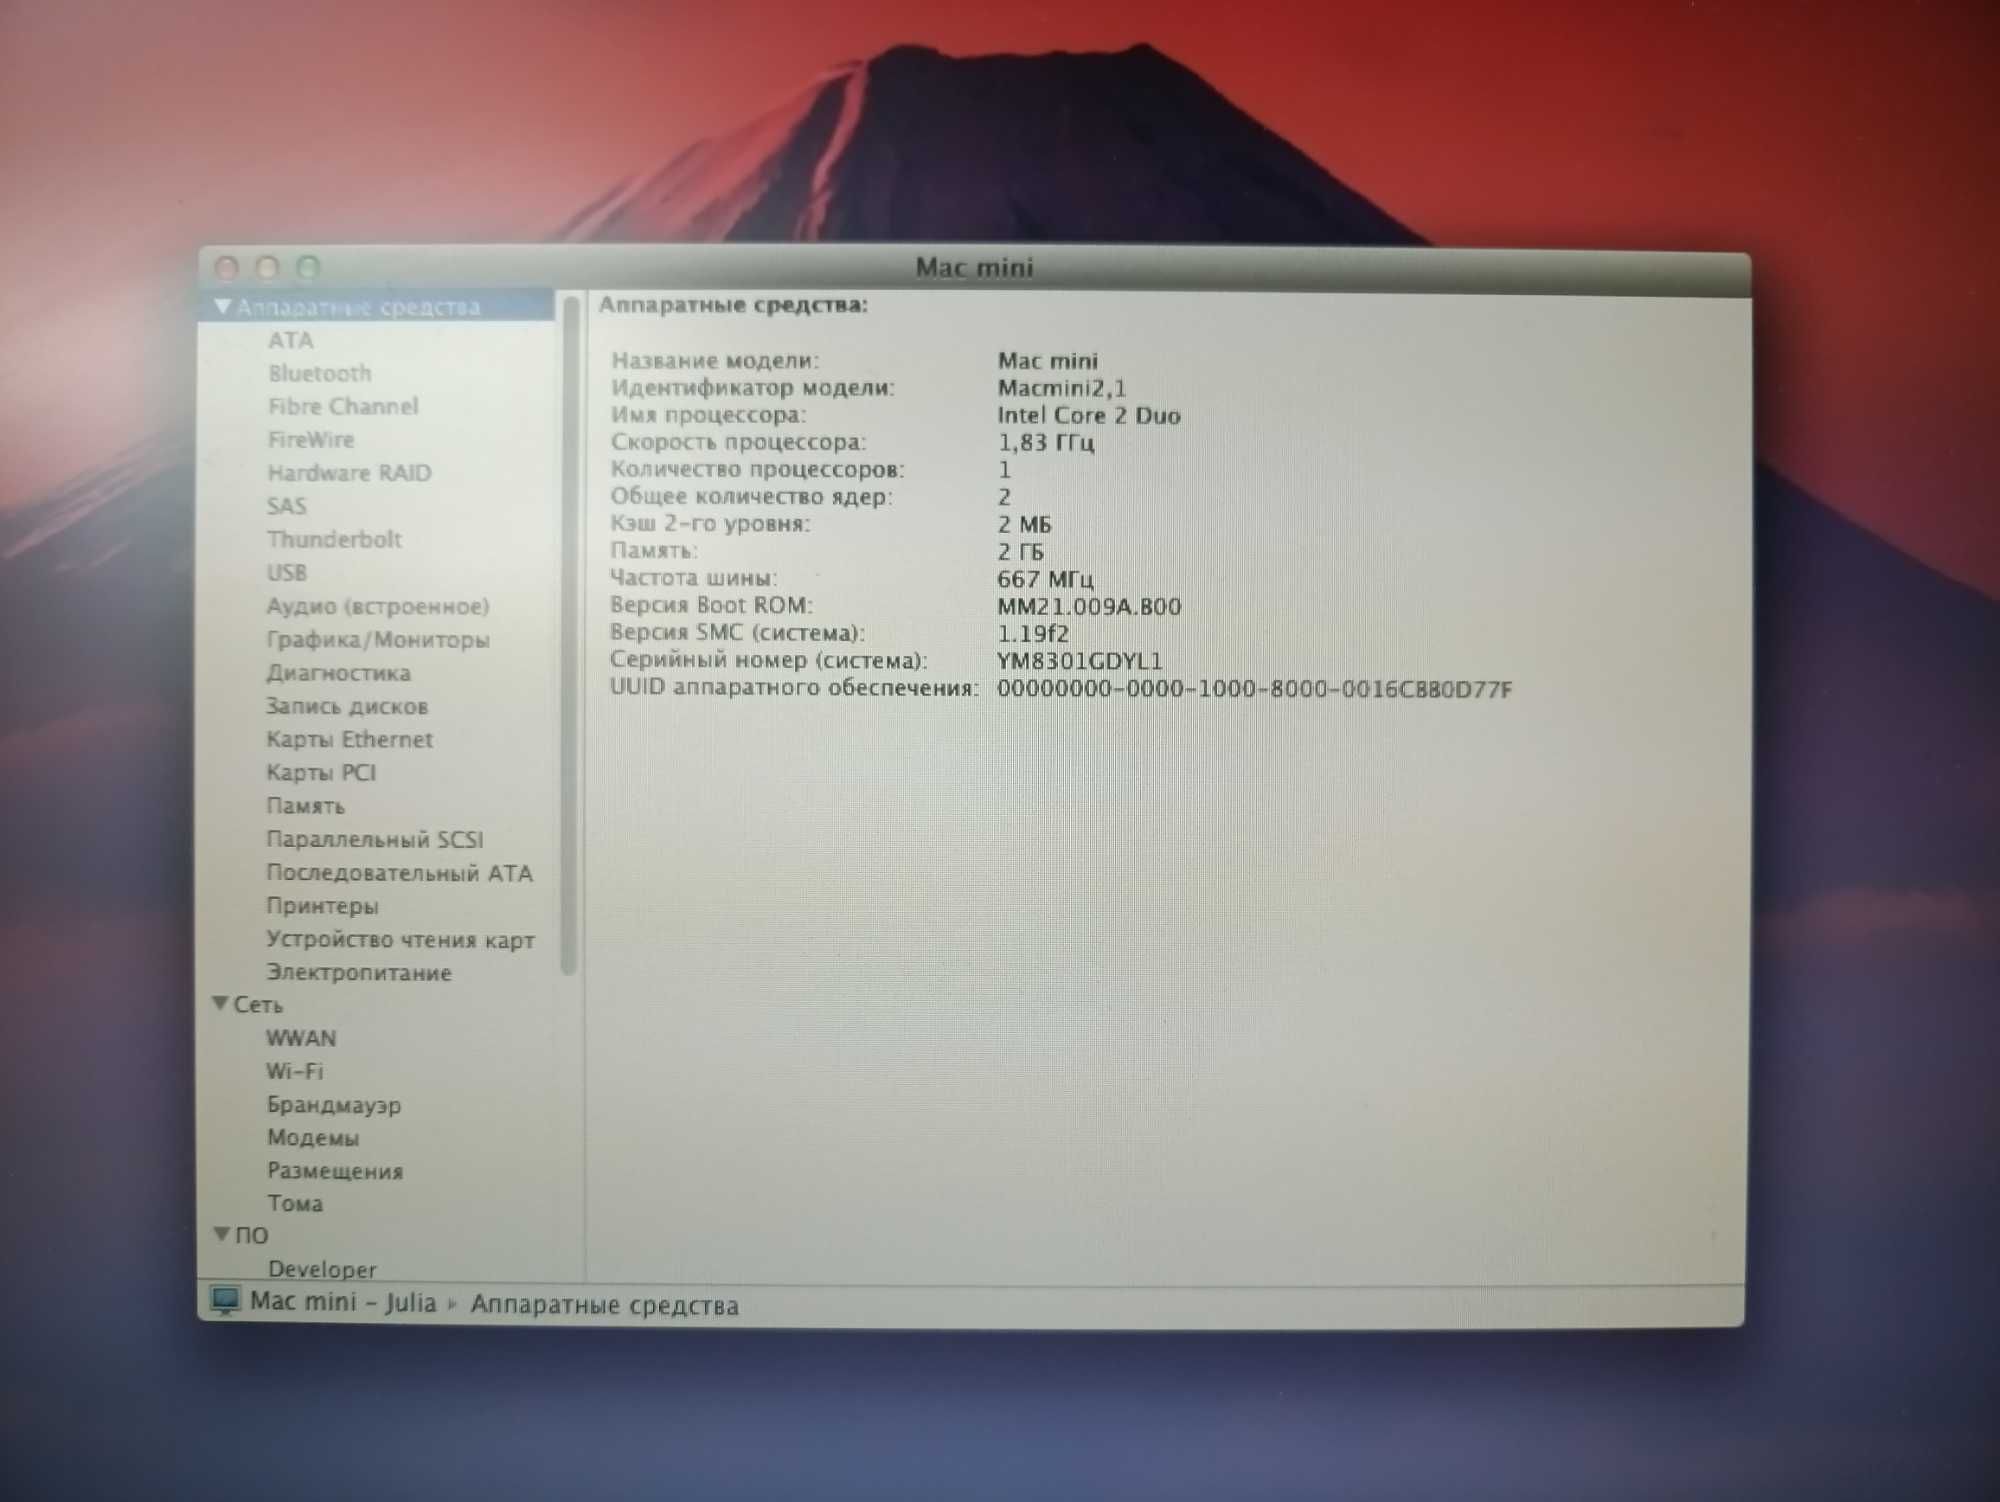Open the Память sidebar entry
This screenshot has height=1502, width=2000.
coord(305,806)
